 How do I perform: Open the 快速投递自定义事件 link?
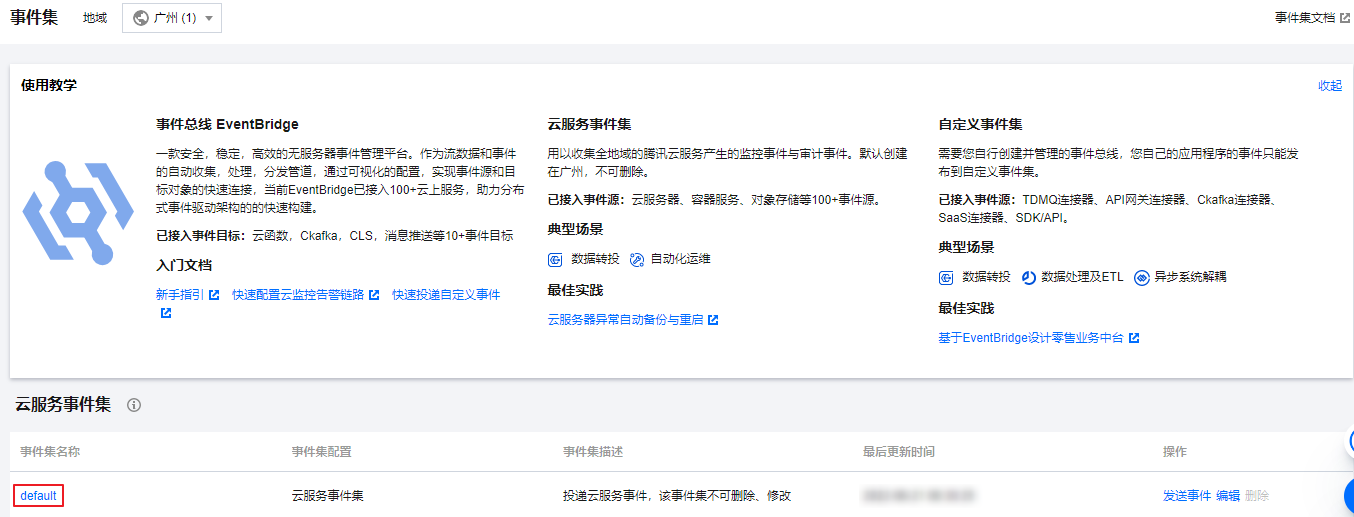coord(446,295)
